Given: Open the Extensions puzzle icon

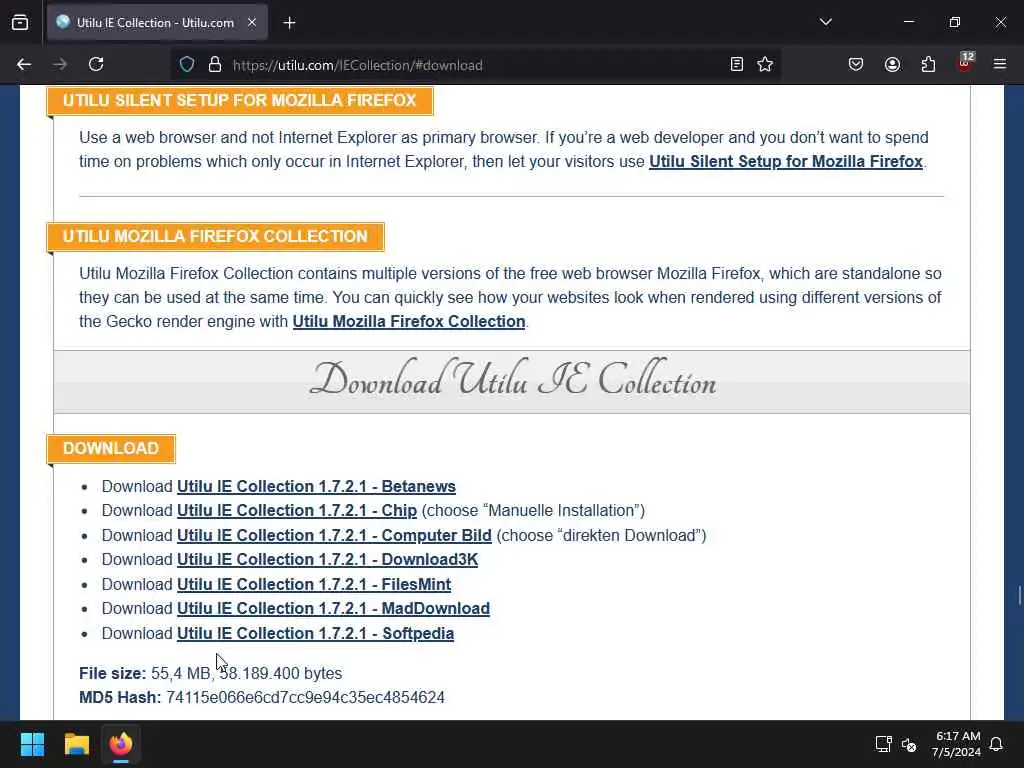Looking at the screenshot, I should click(x=928, y=64).
